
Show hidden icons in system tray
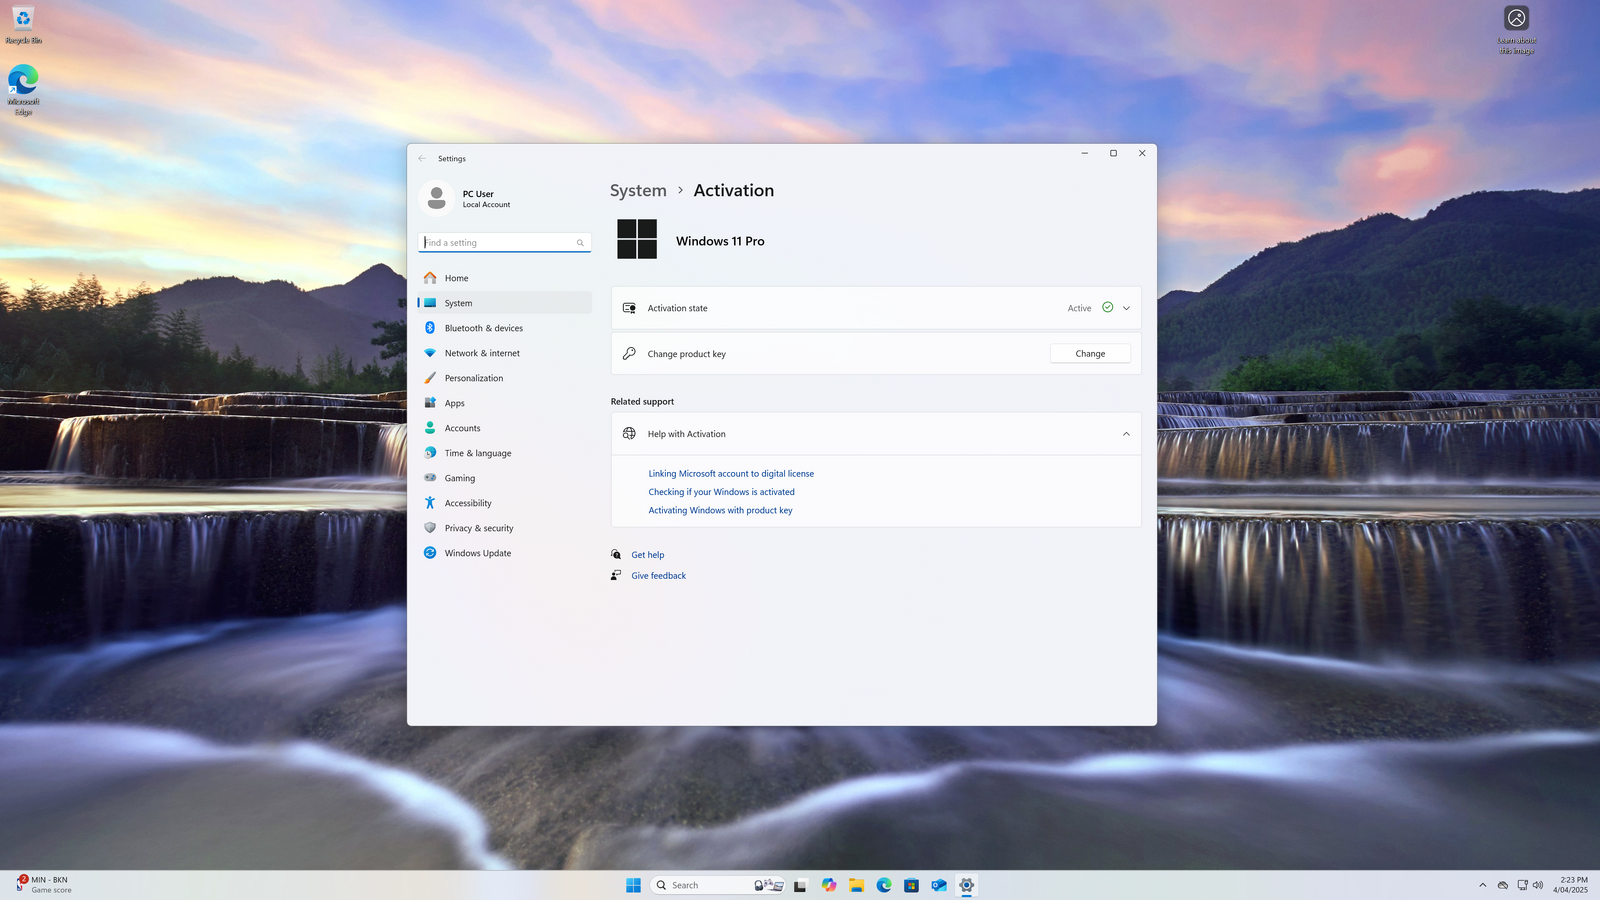[1483, 885]
